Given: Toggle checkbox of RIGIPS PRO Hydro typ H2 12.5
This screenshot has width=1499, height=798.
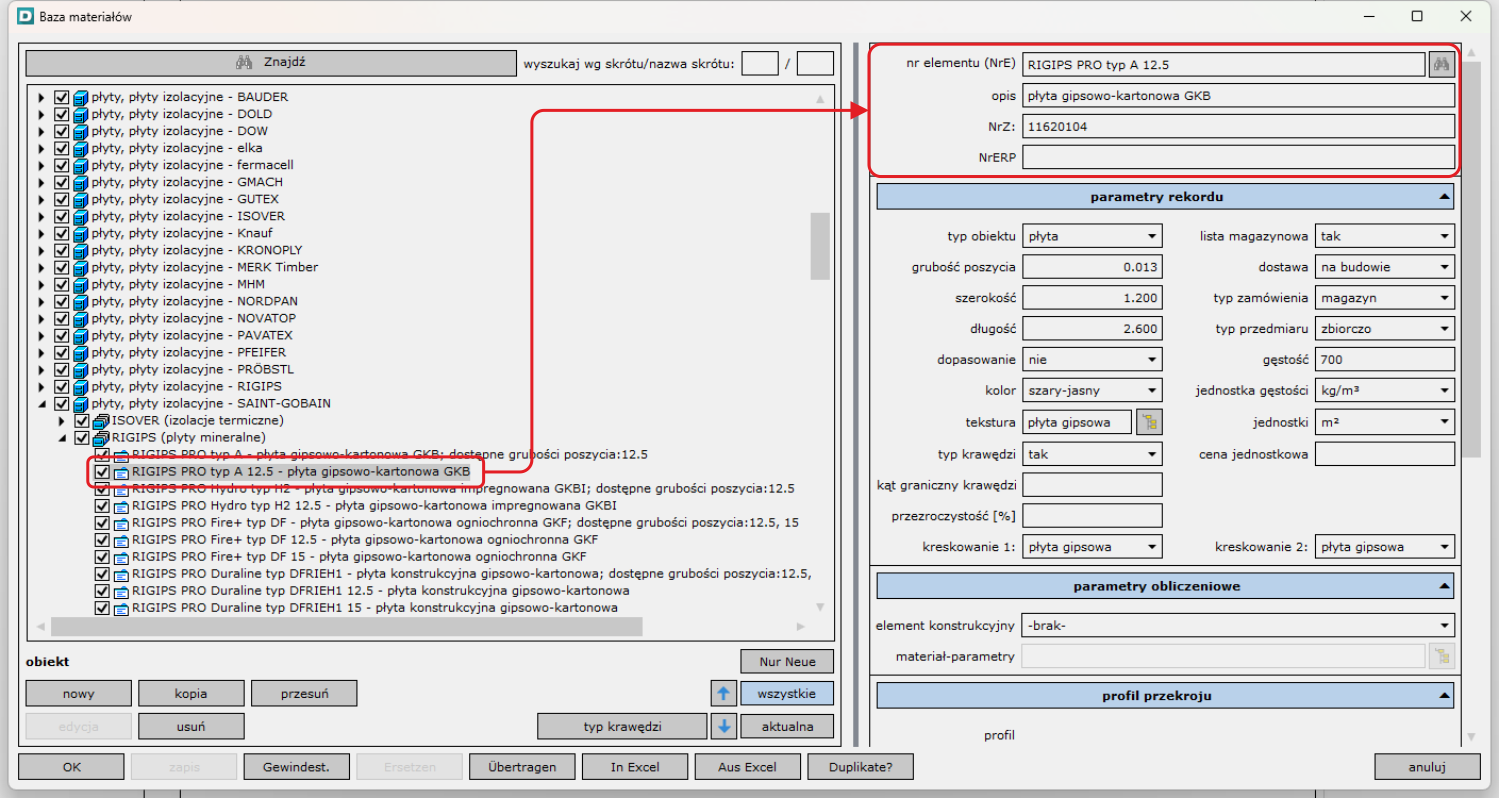Looking at the screenshot, I should pos(102,506).
